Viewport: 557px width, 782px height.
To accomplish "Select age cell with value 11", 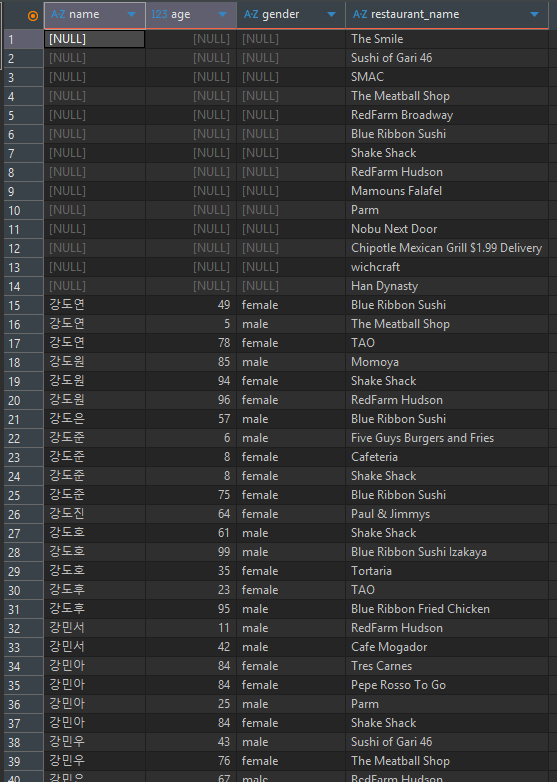I will (x=191, y=628).
